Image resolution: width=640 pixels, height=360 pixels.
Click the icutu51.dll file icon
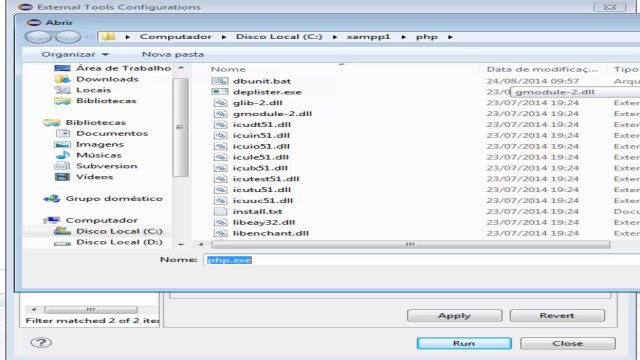pyautogui.click(x=220, y=189)
